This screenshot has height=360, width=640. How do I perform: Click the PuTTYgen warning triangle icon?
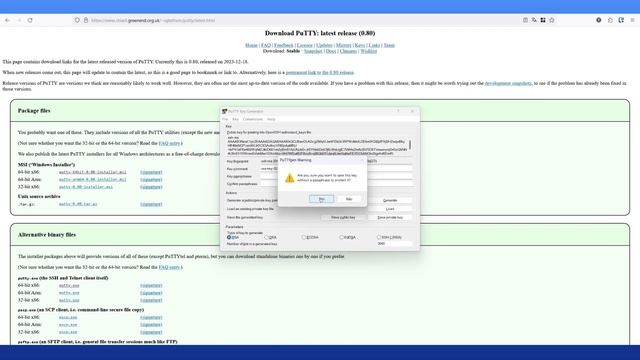tap(289, 178)
